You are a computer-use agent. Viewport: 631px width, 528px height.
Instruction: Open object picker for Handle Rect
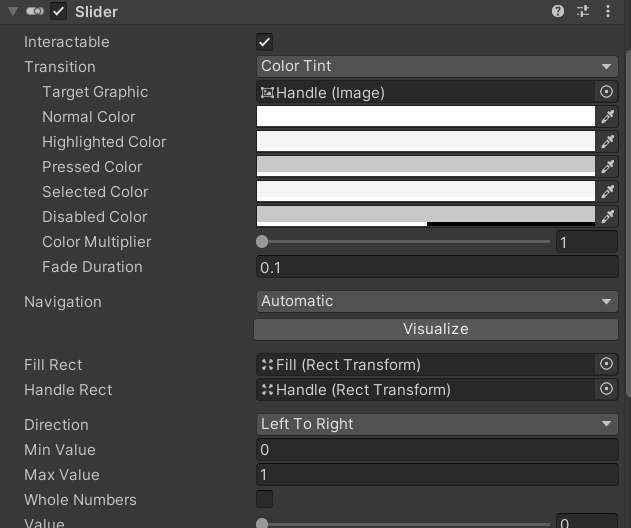pos(606,389)
